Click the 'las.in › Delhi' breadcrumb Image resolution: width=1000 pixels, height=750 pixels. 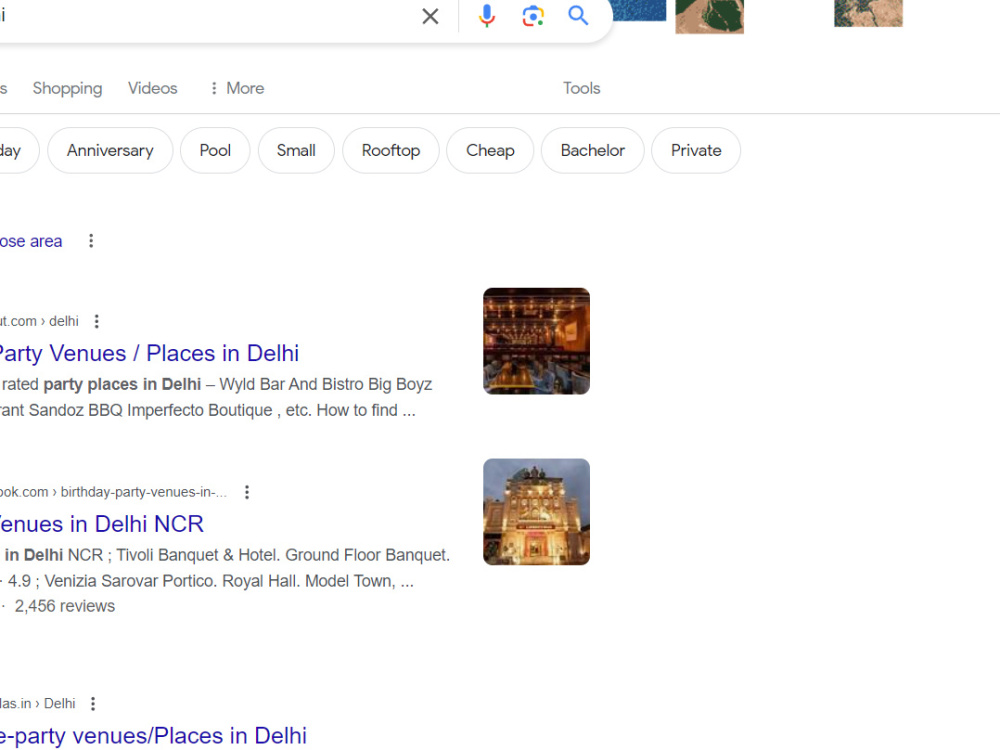[38, 703]
